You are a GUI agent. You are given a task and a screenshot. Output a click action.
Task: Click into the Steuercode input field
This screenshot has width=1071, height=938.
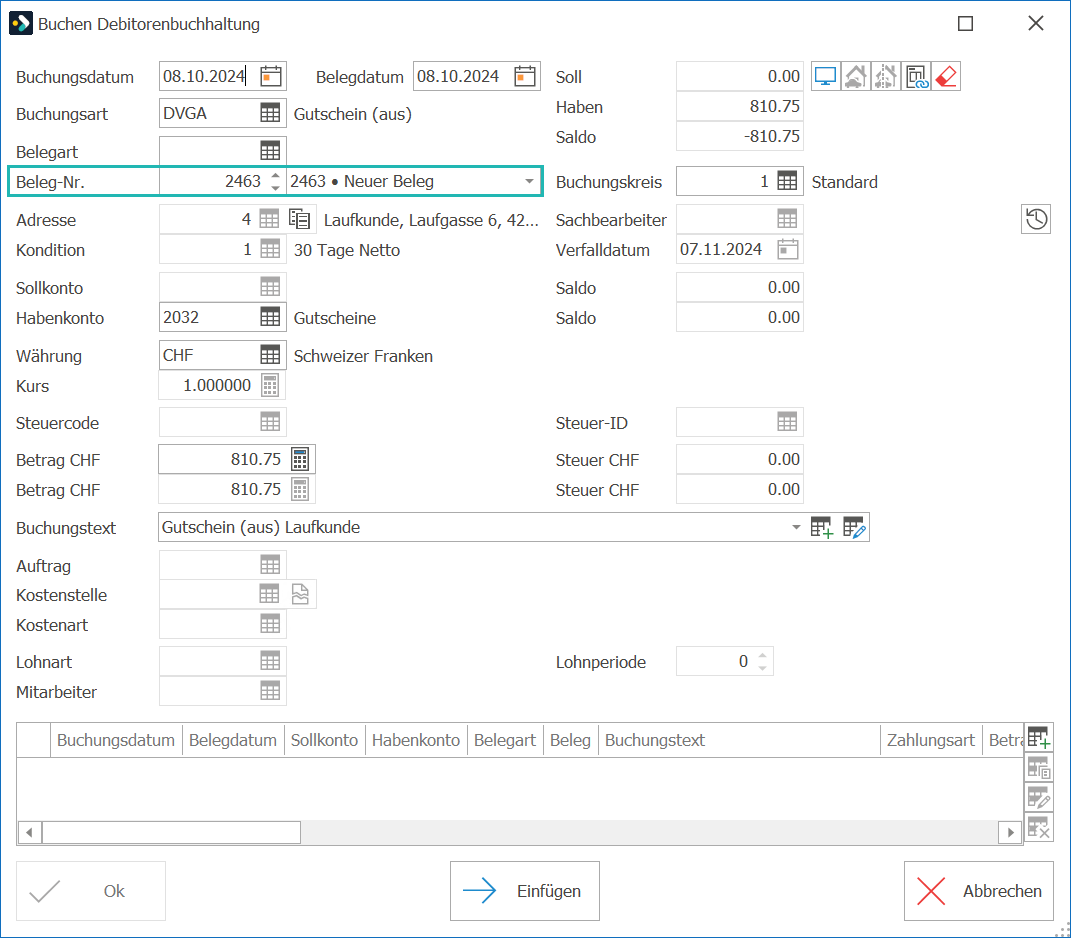pos(208,422)
